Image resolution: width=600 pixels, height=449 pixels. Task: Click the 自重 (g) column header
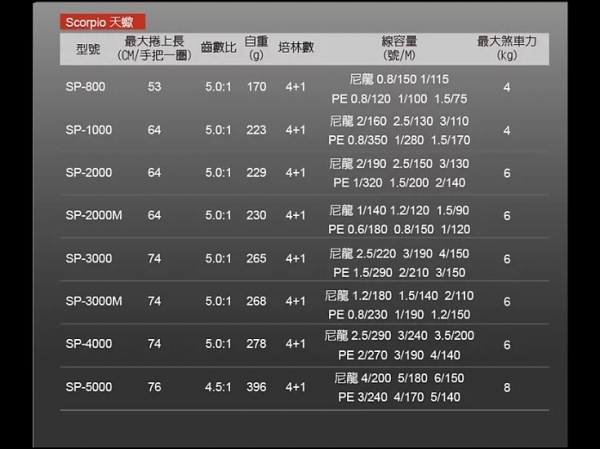click(256, 48)
